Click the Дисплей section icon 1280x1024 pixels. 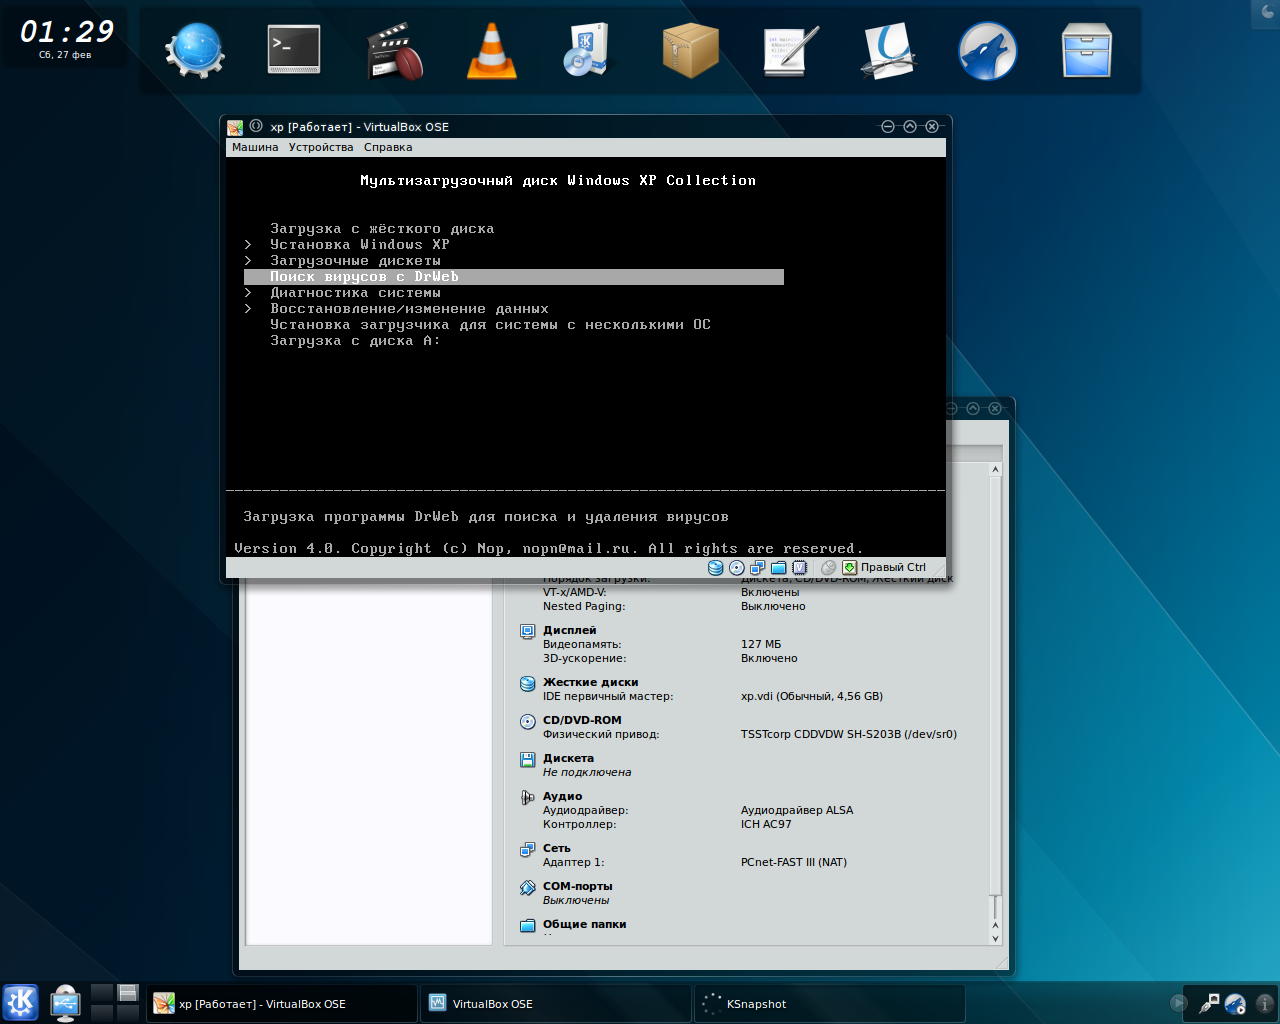[528, 631]
